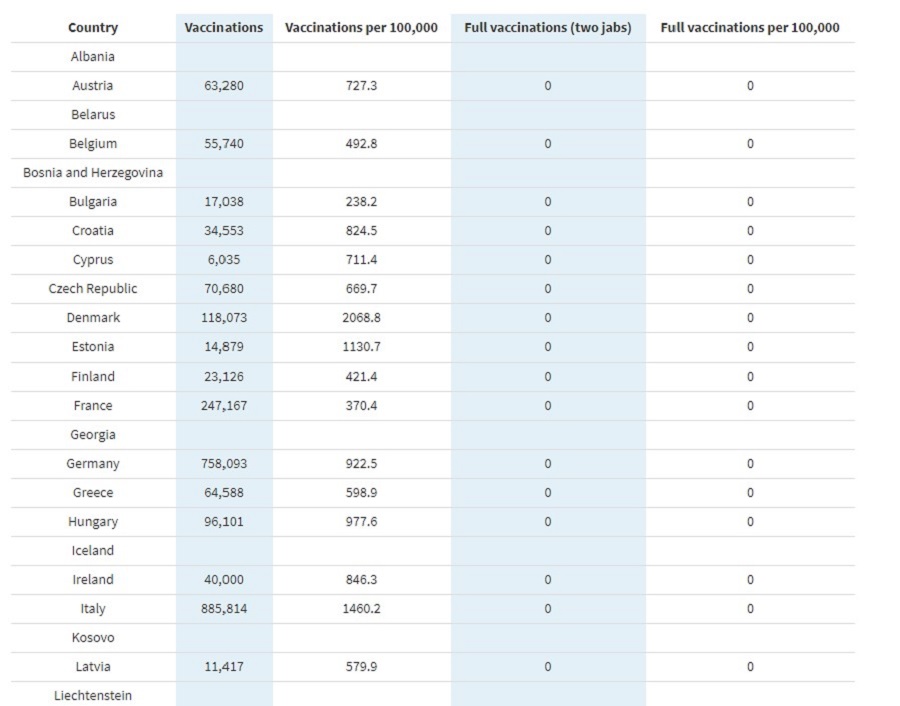The height and width of the screenshot is (706, 900).
Task: Click Austria's vaccinations value 63,280
Action: 224,86
